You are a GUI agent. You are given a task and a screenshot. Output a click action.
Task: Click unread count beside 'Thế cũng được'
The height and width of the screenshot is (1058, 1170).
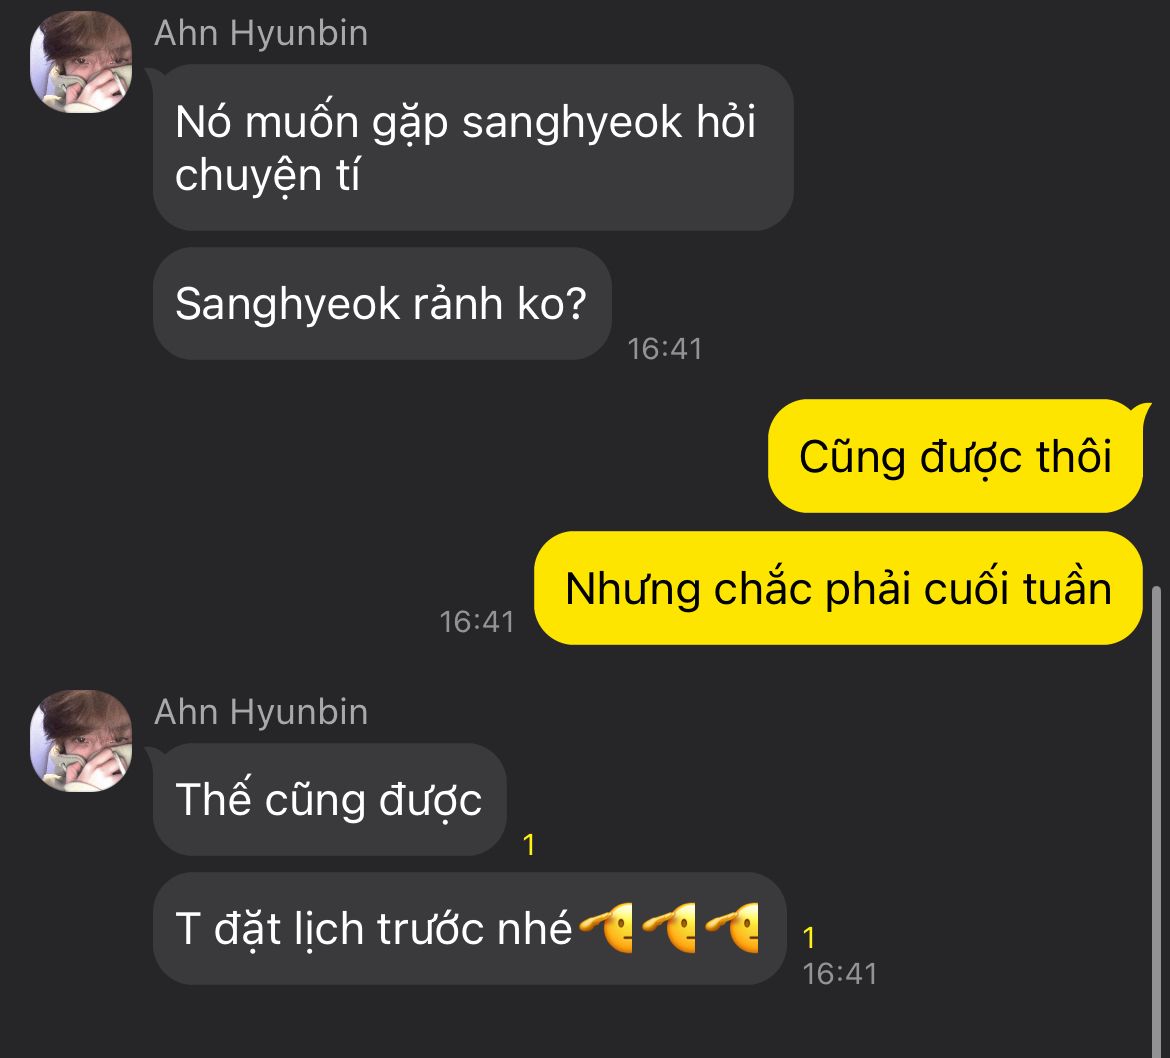(x=529, y=845)
